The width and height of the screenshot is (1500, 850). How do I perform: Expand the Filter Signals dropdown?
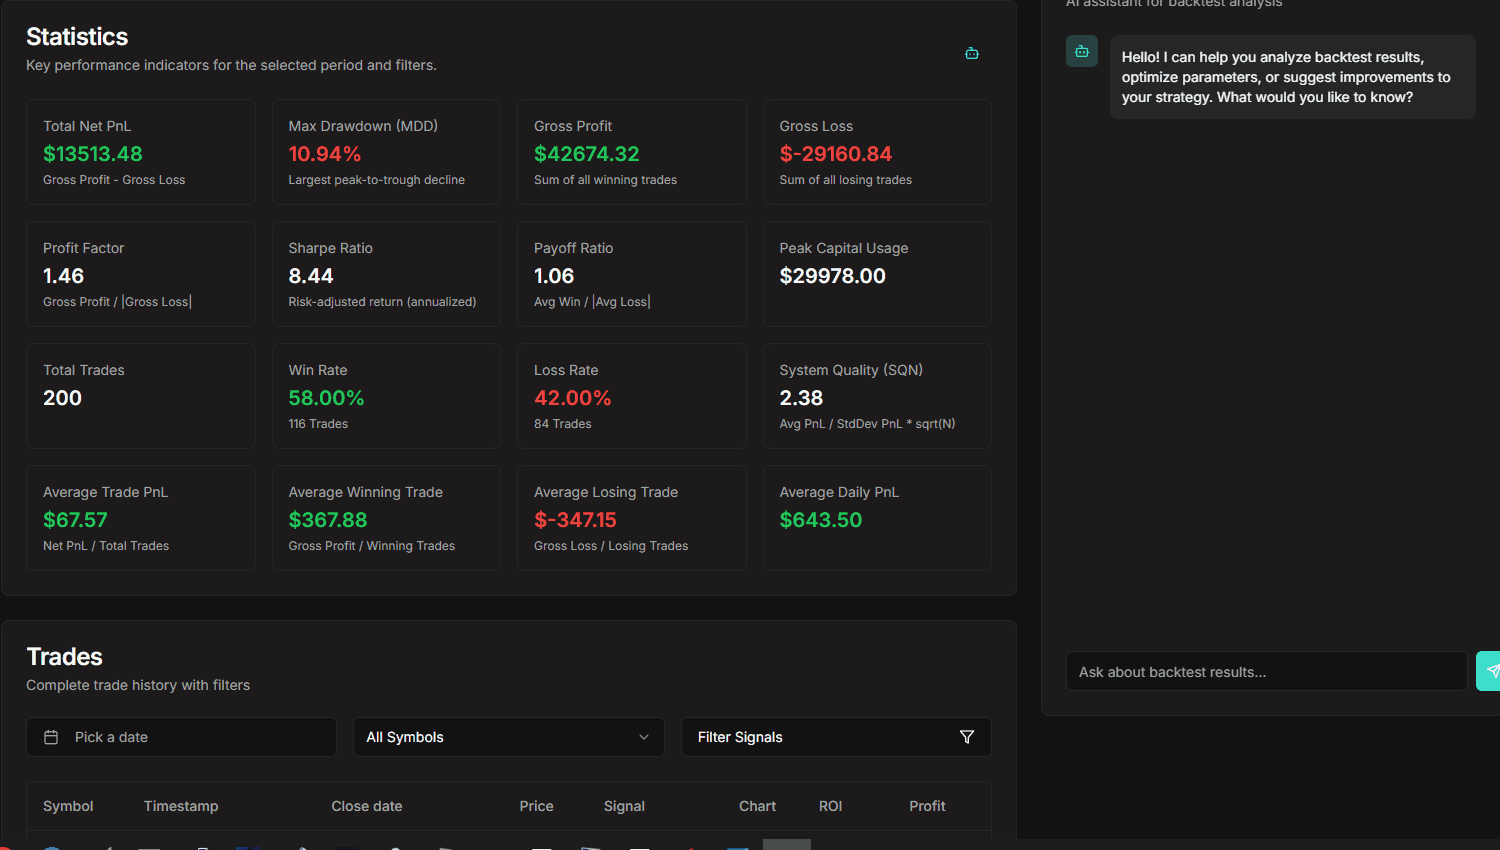pyautogui.click(x=836, y=737)
